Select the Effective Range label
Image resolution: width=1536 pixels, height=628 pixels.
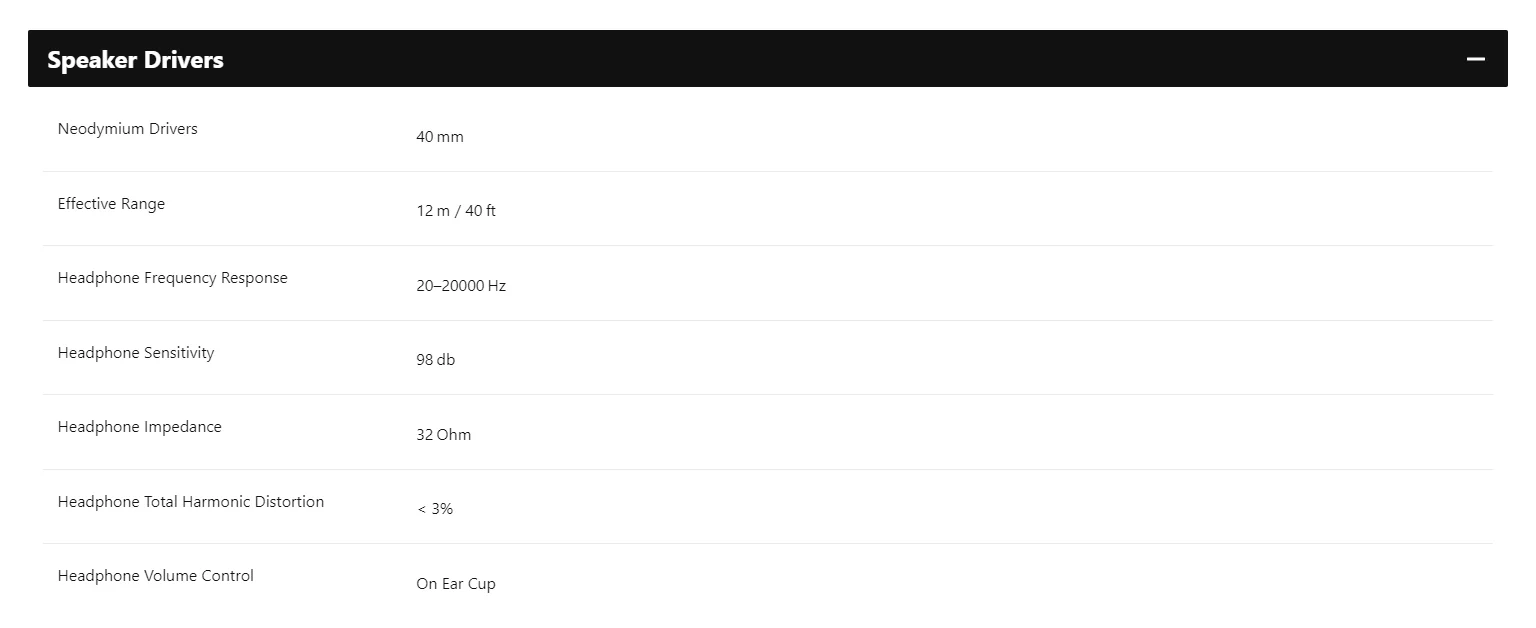click(111, 204)
